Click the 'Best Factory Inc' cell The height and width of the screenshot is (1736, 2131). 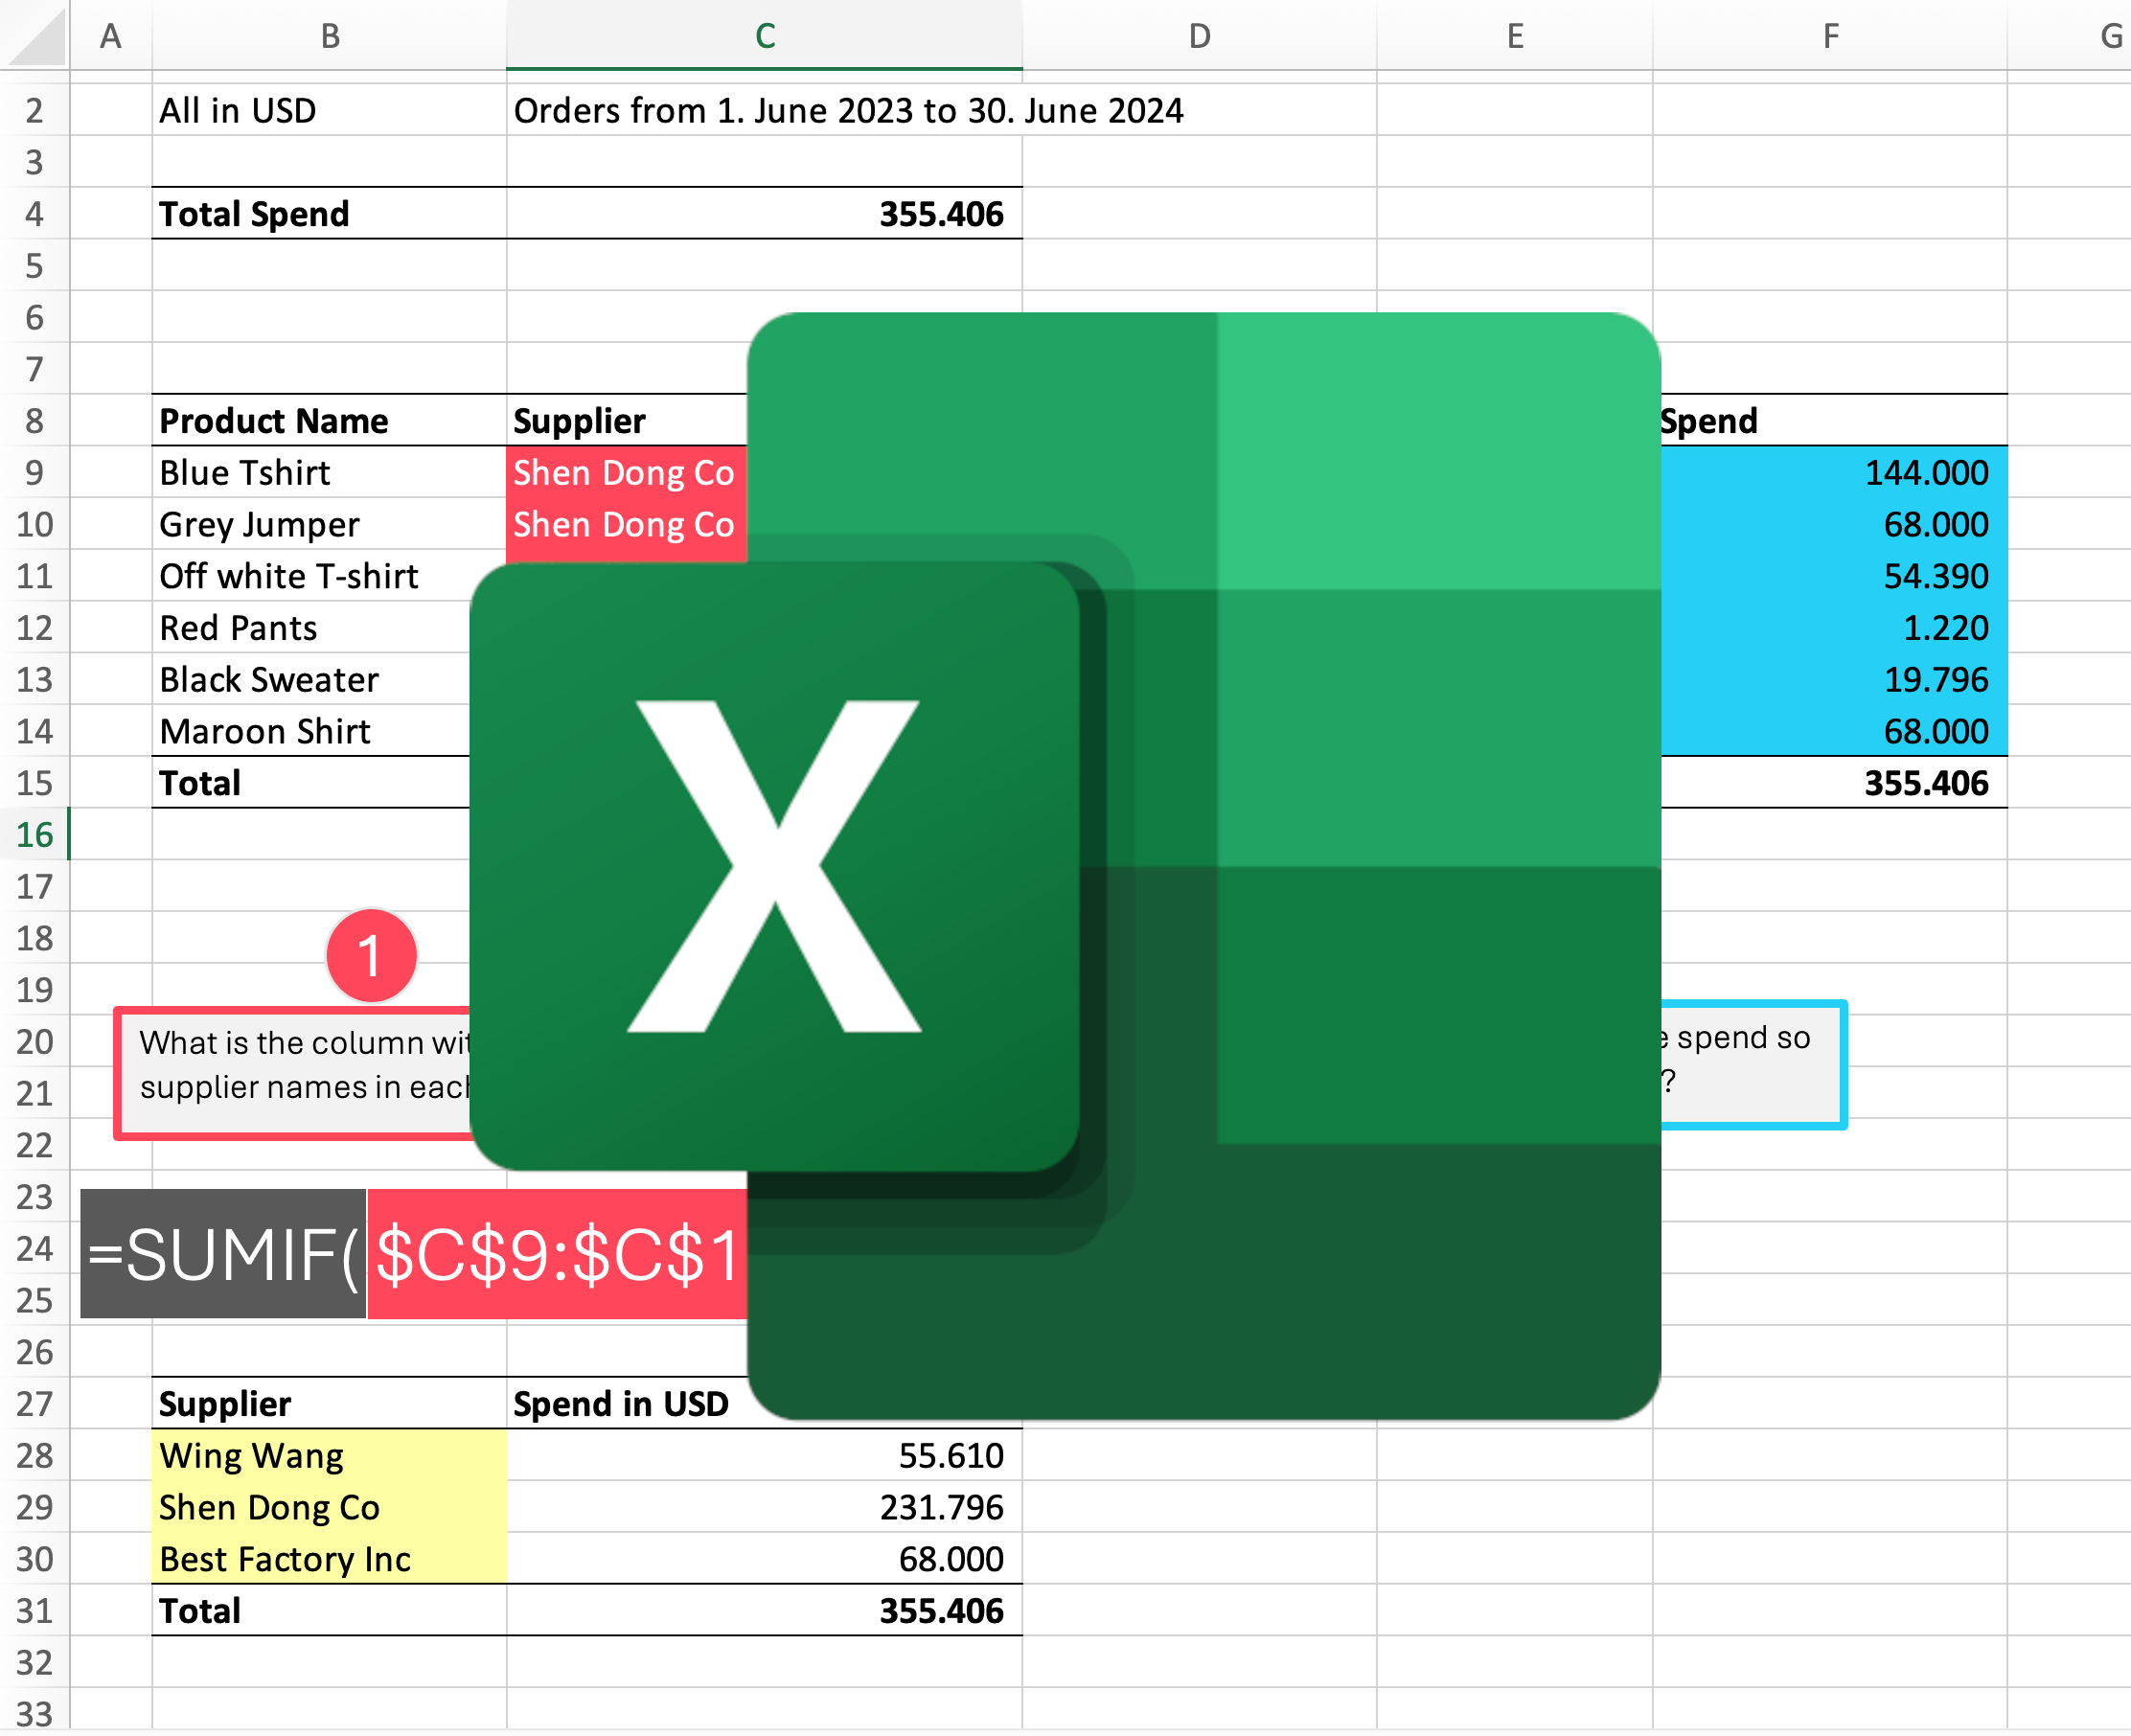tap(329, 1558)
